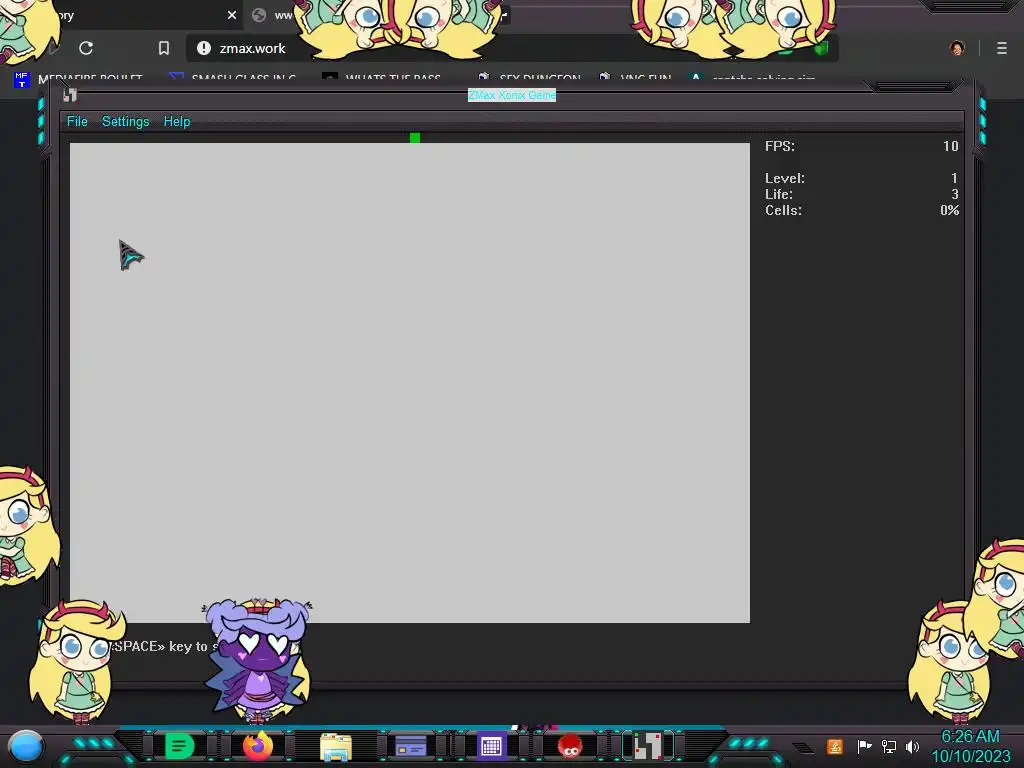Open the WHATS THE PASS bookmark

(x=382, y=79)
